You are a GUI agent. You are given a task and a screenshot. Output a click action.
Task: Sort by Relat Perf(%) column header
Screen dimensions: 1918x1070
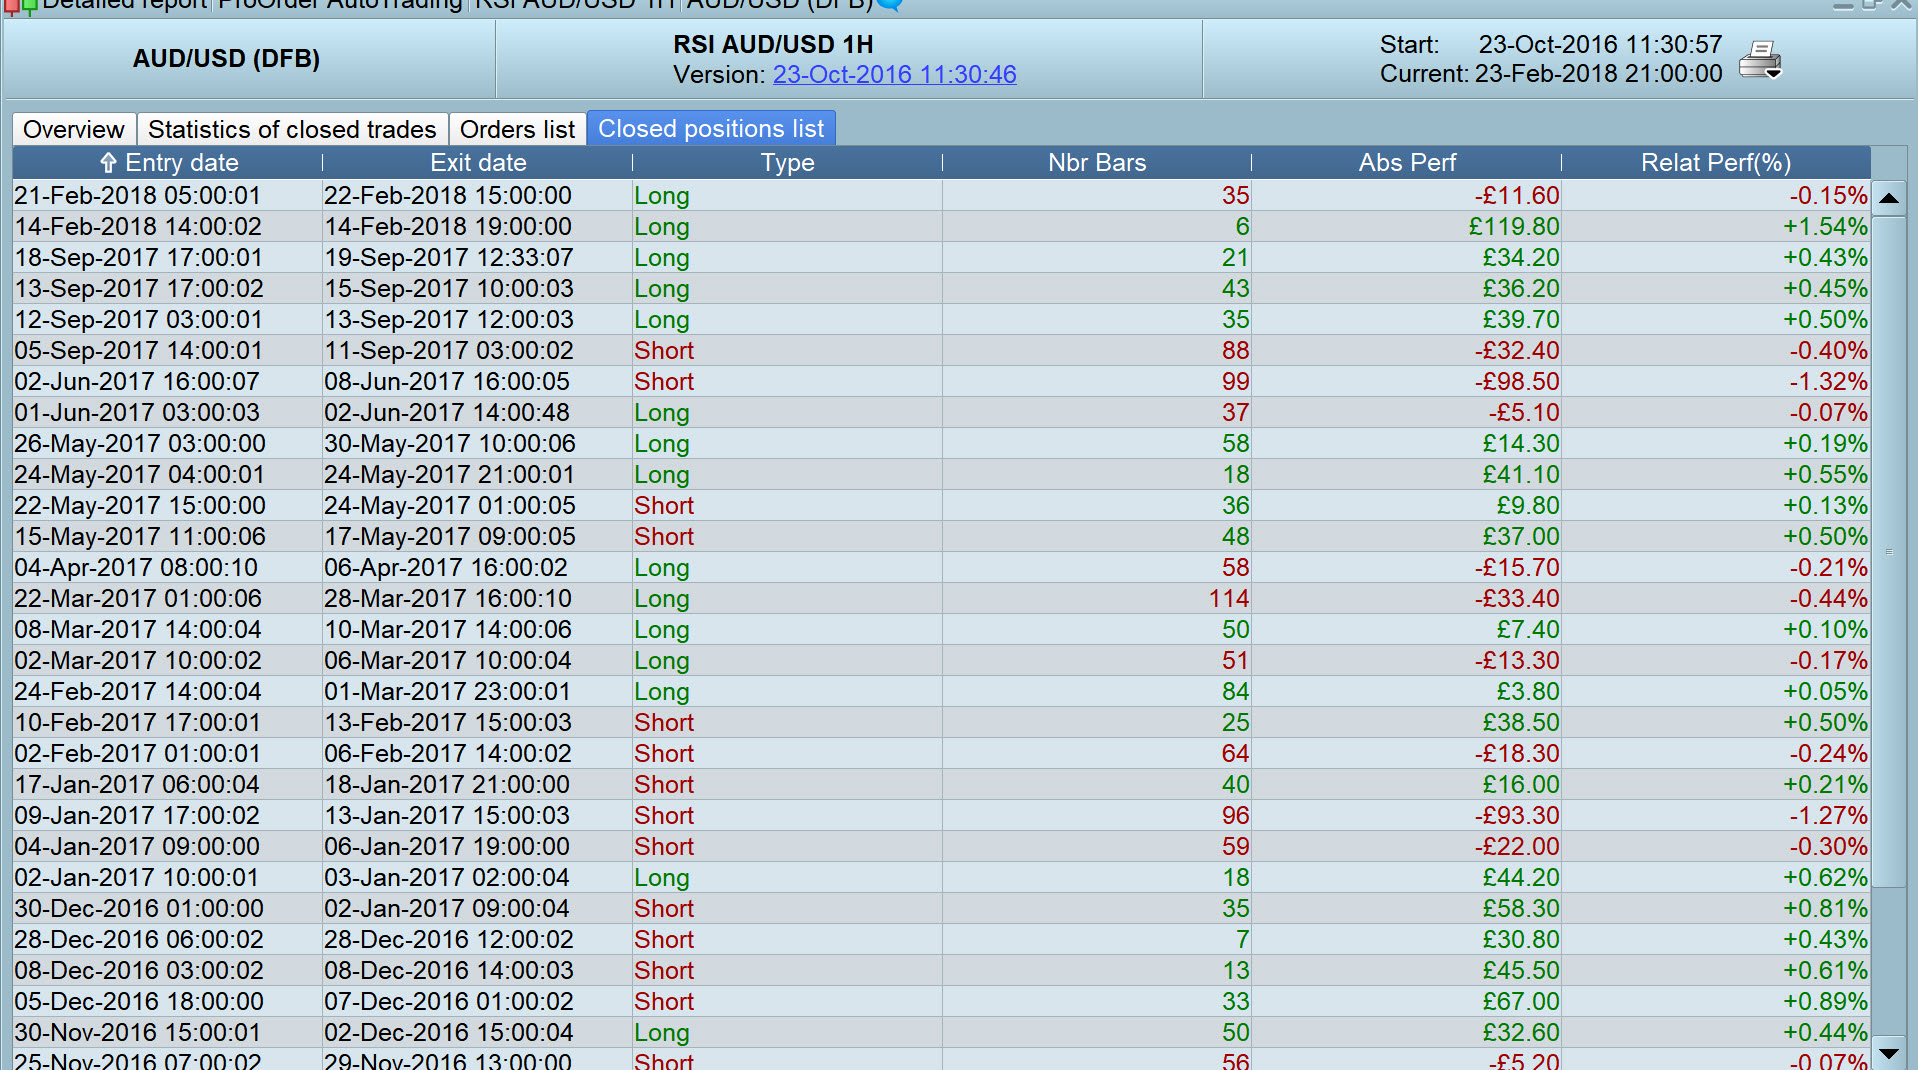pos(1716,162)
